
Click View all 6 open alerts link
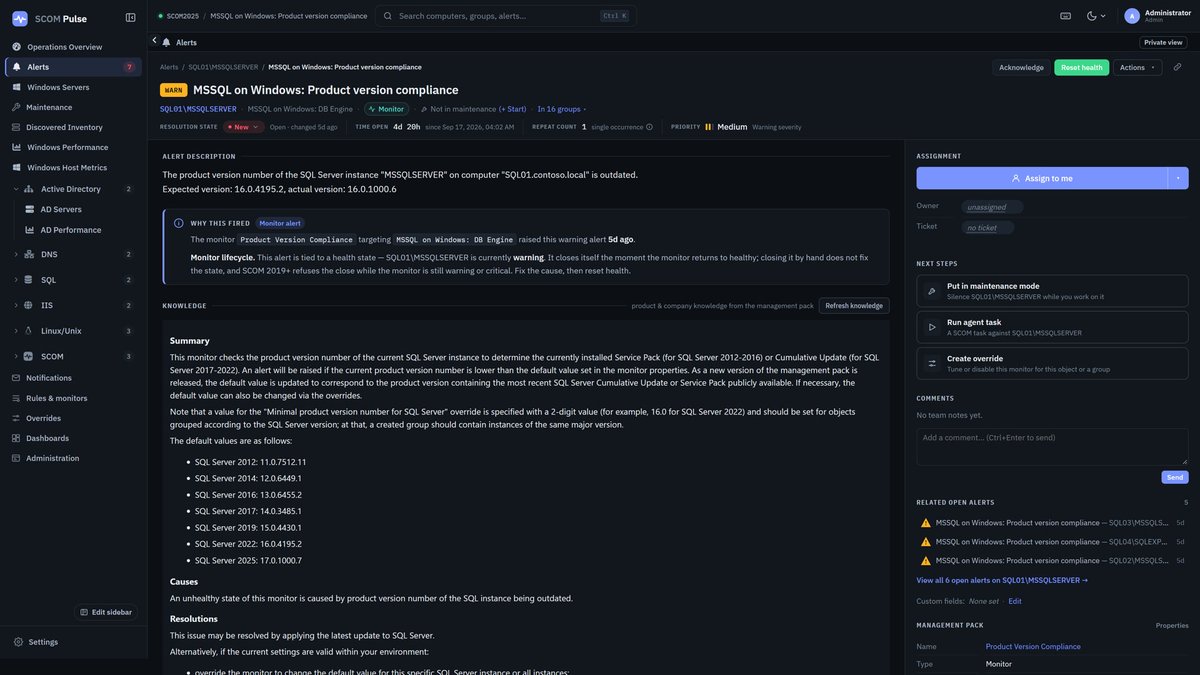tap(1002, 580)
